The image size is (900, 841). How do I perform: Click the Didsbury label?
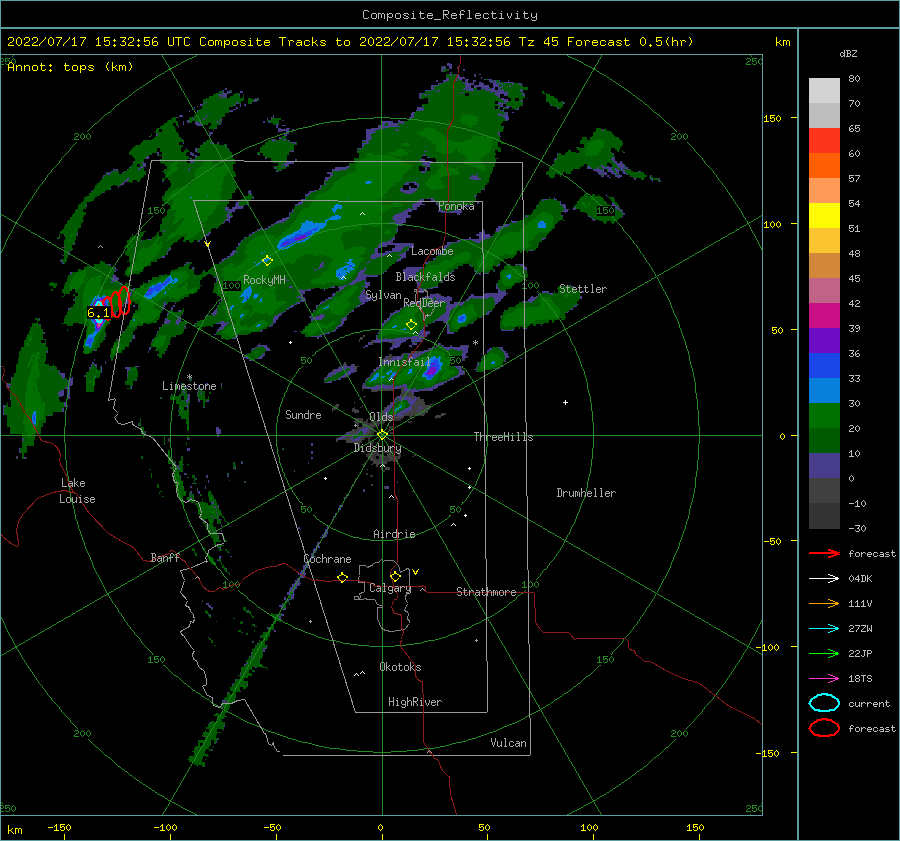coord(377,448)
